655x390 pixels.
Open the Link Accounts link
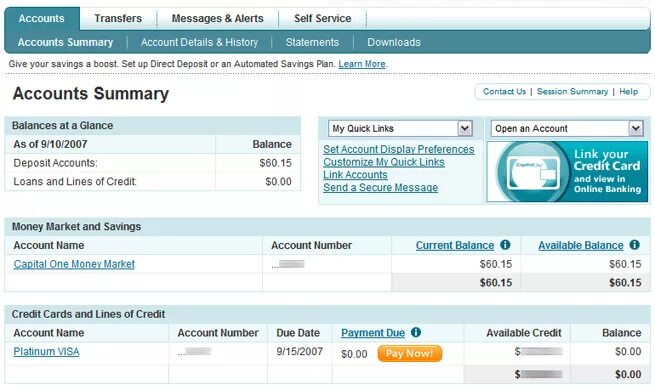(355, 175)
